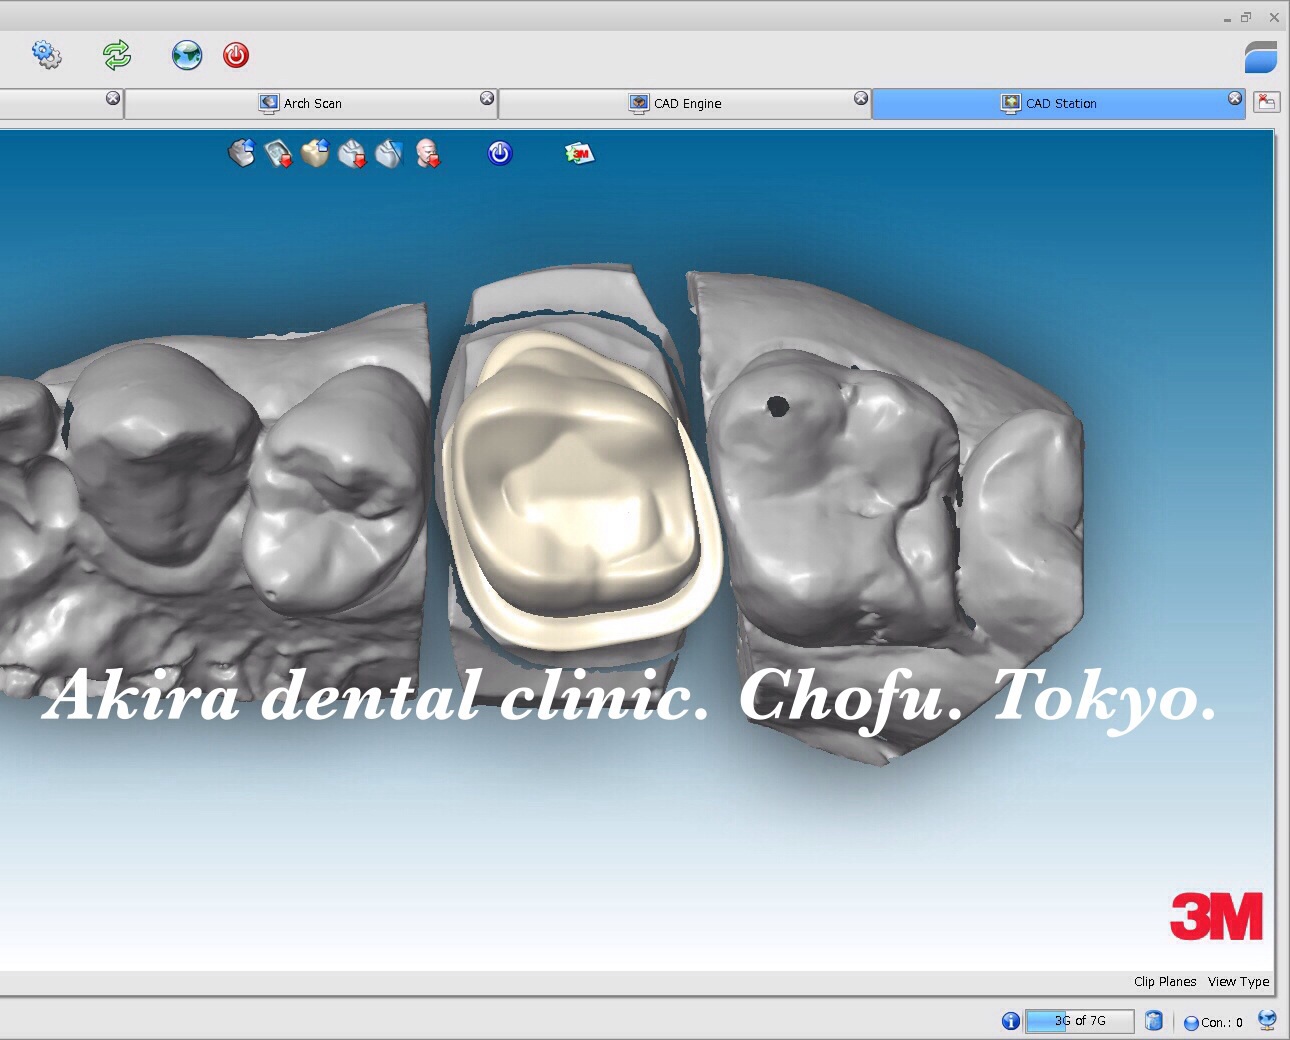The height and width of the screenshot is (1040, 1290).
Task: Switch to the Arch Scan tab
Action: click(311, 103)
